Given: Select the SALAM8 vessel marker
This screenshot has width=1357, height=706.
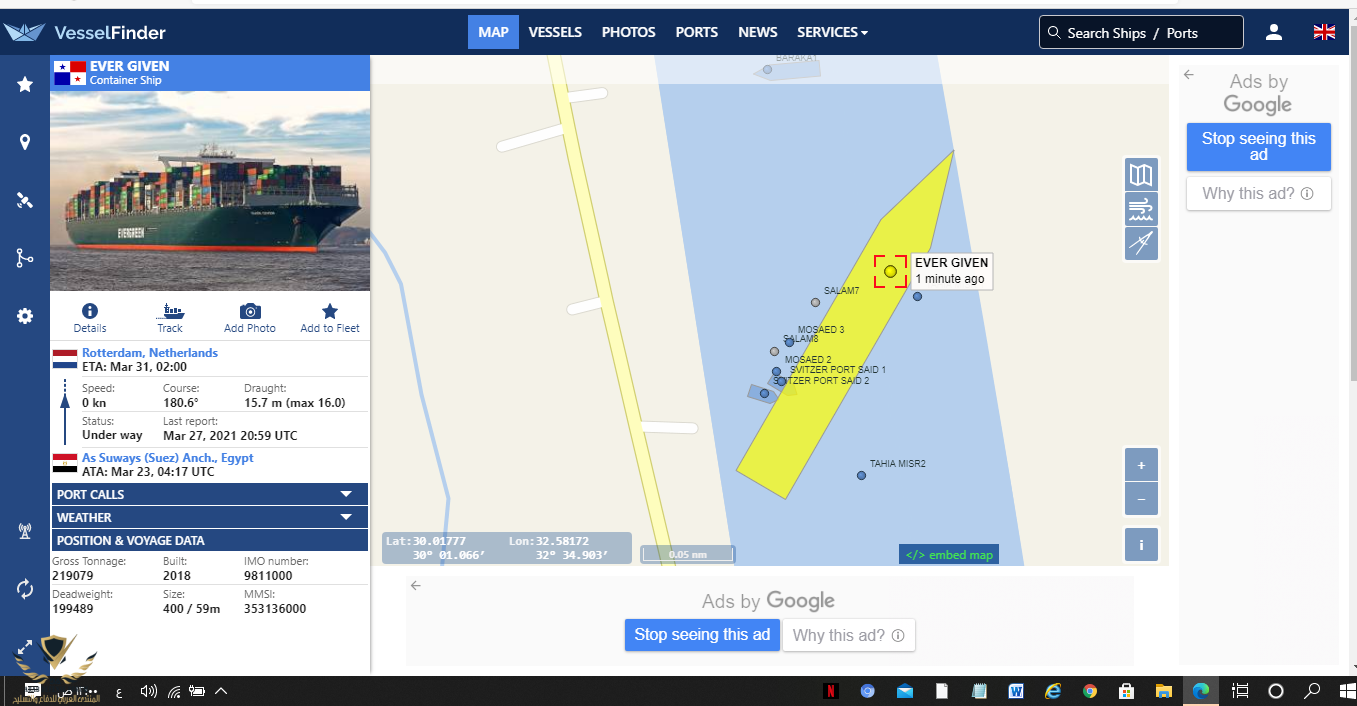Looking at the screenshot, I should [x=774, y=351].
